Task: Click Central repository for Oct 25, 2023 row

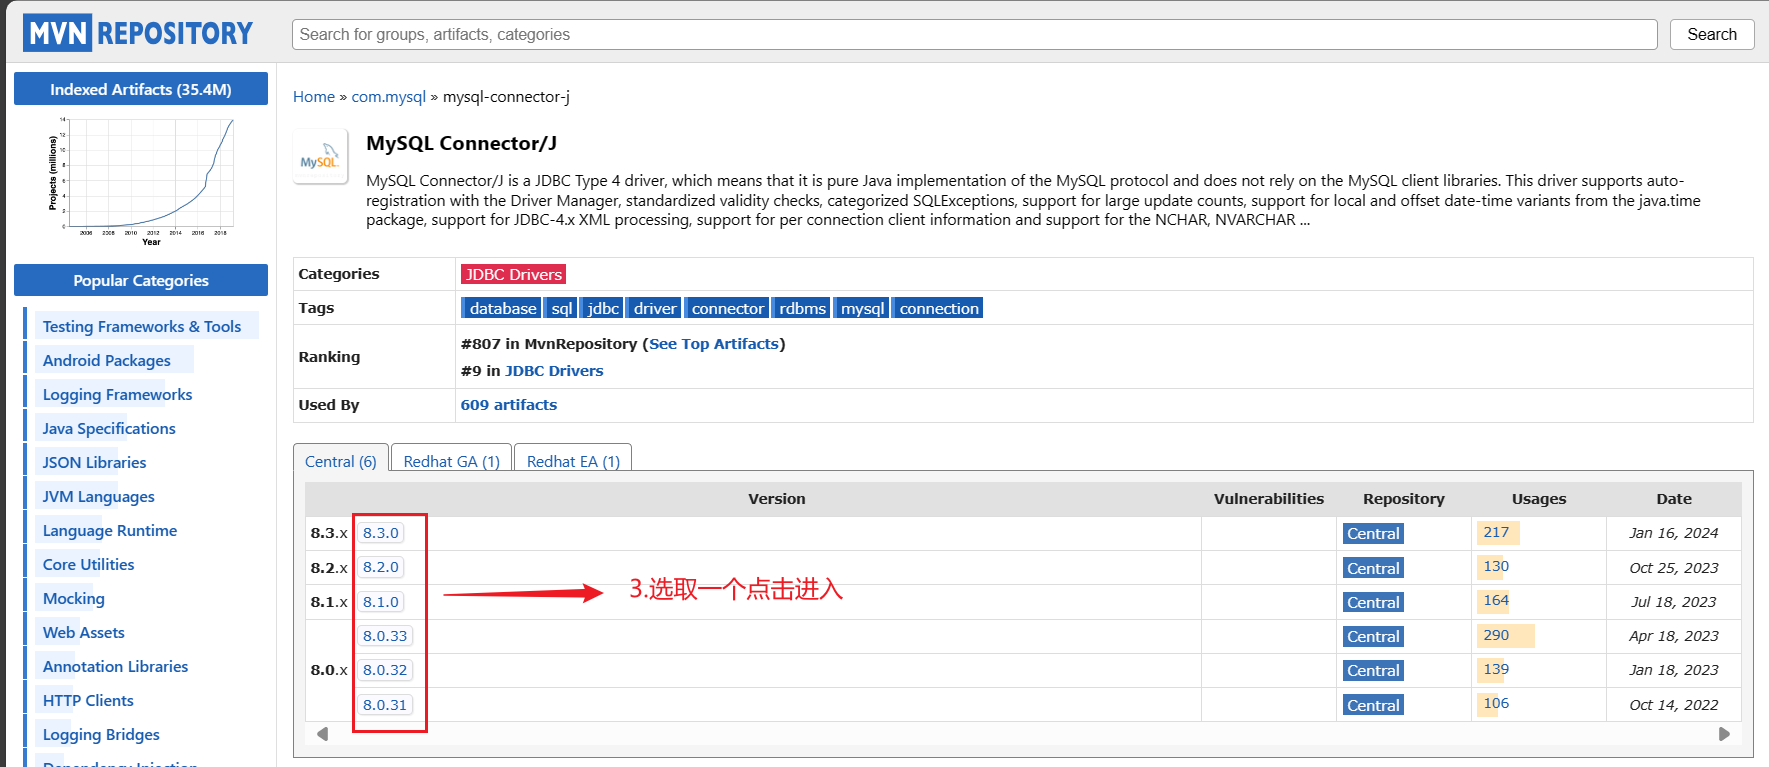Action: click(1373, 568)
